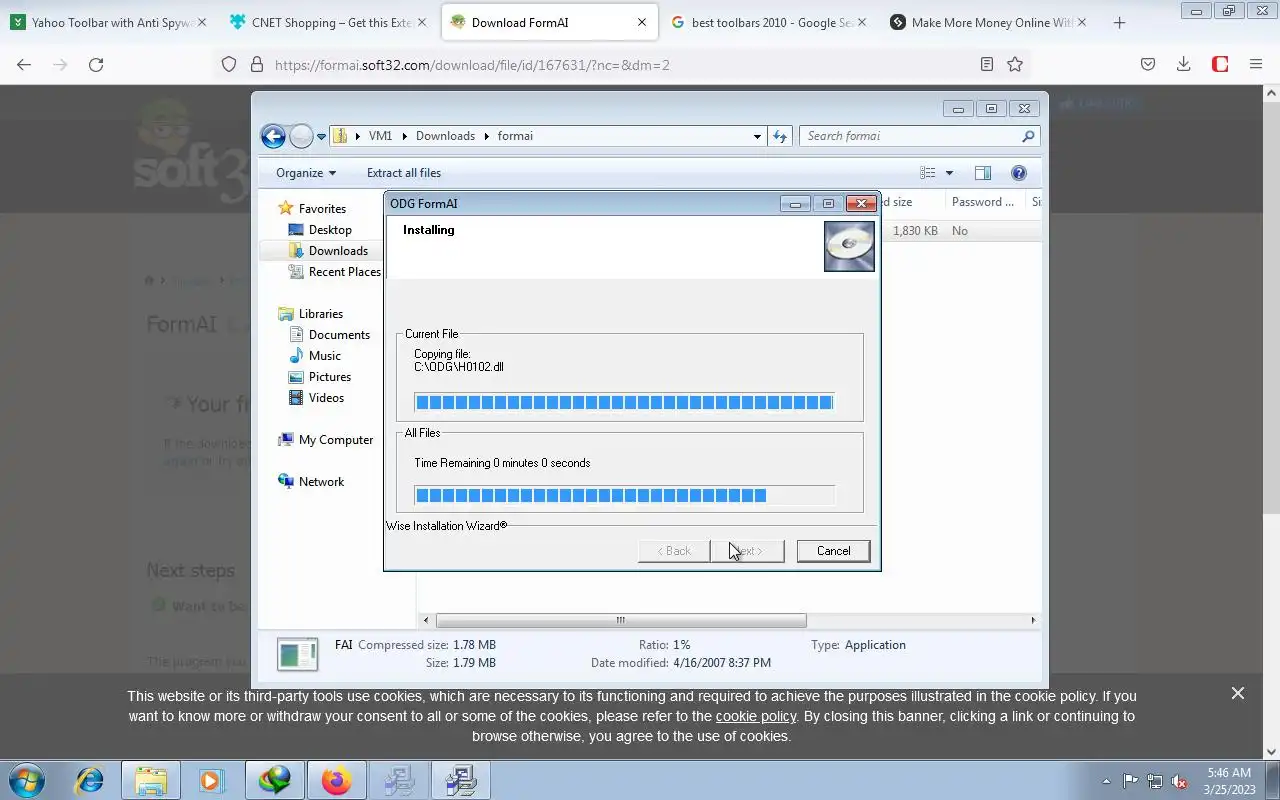Click the Current File progress bar
This screenshot has width=1280, height=800.
624,402
